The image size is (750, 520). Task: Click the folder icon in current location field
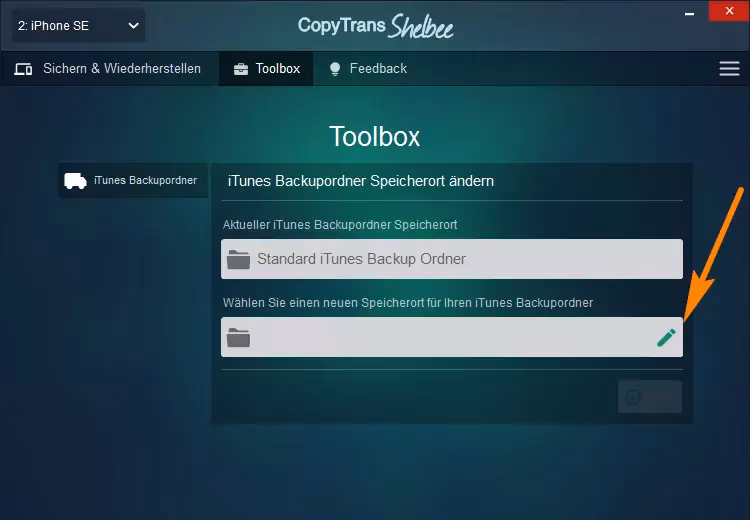point(238,259)
